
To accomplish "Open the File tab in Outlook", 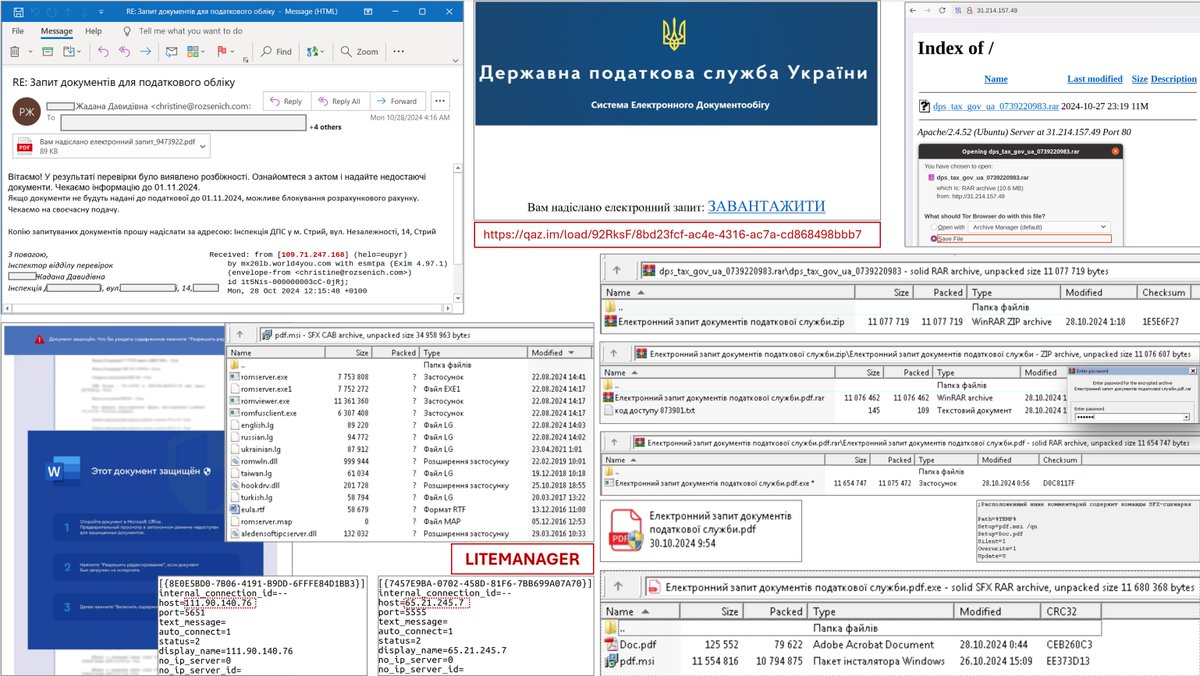I will pyautogui.click(x=18, y=31).
